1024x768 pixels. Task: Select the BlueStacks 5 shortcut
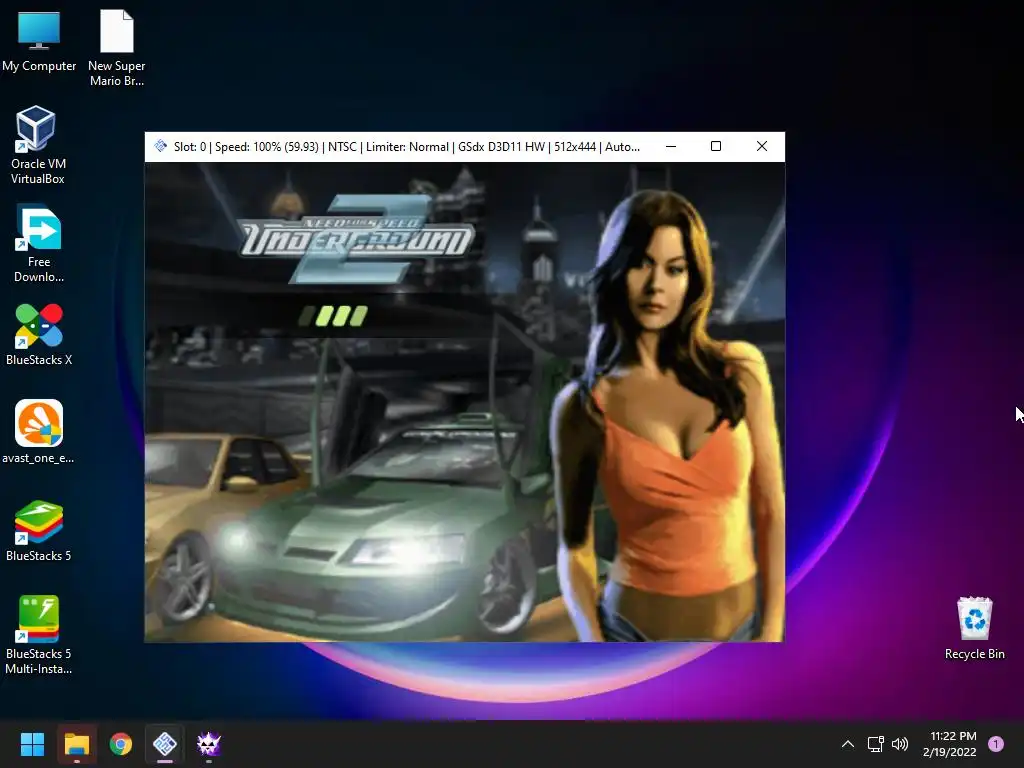click(39, 530)
